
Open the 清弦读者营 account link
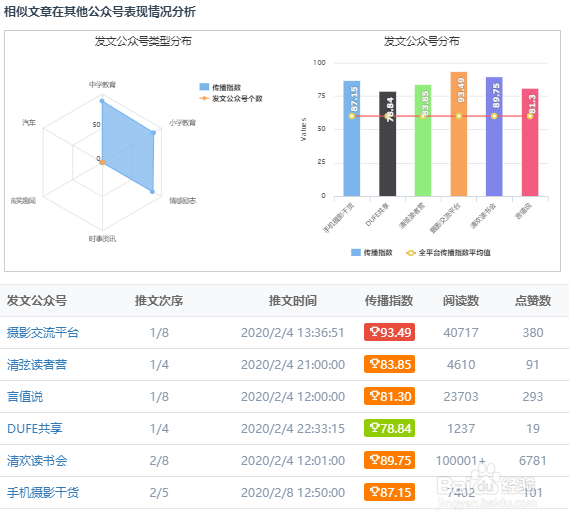pyautogui.click(x=37, y=364)
